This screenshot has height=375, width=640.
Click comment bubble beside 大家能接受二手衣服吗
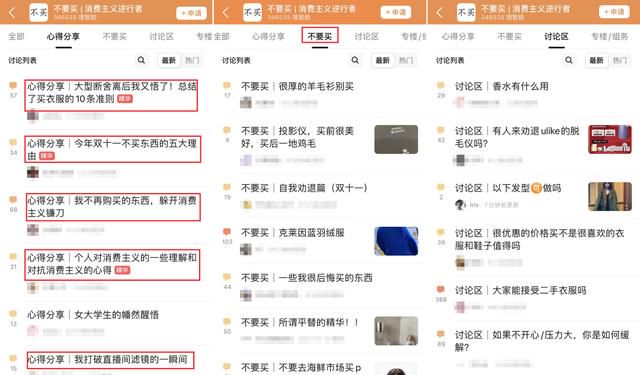[440, 289]
